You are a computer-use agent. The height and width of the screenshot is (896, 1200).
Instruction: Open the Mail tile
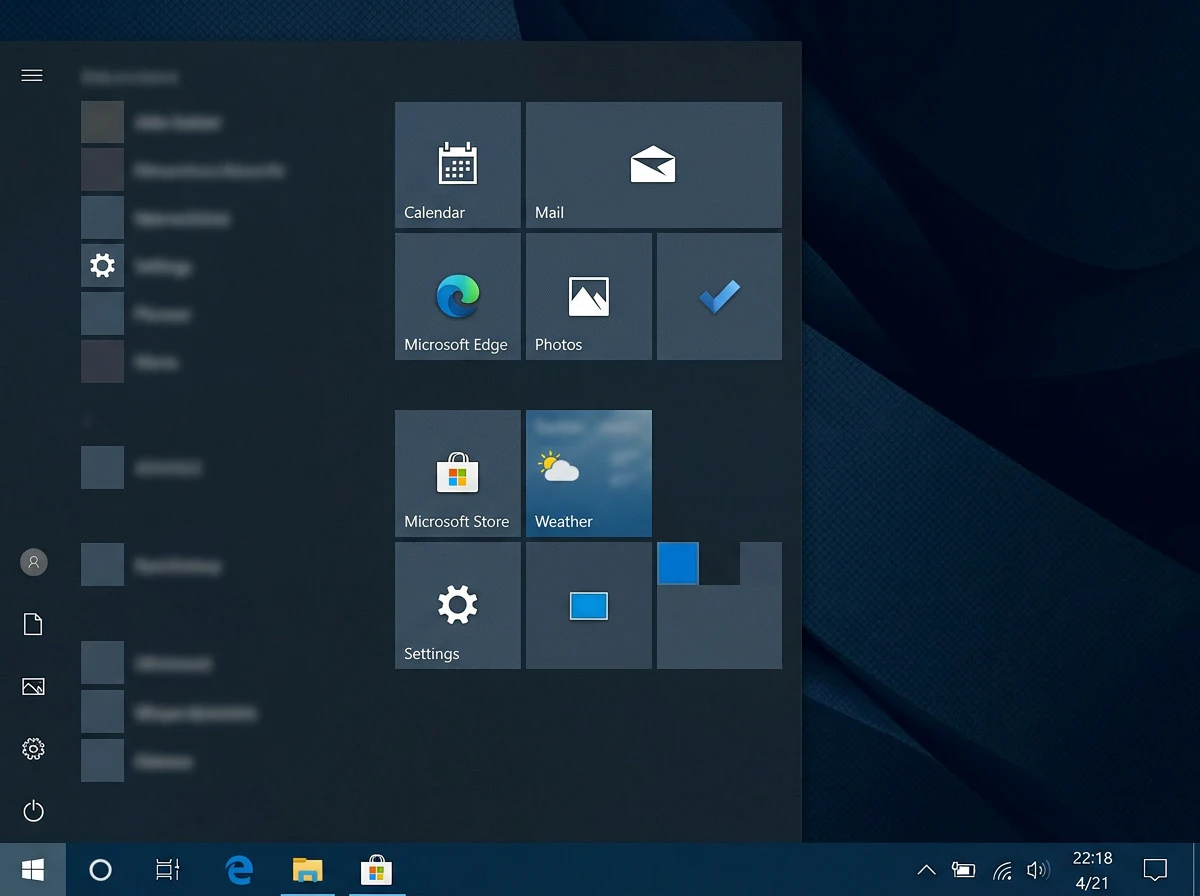point(654,165)
